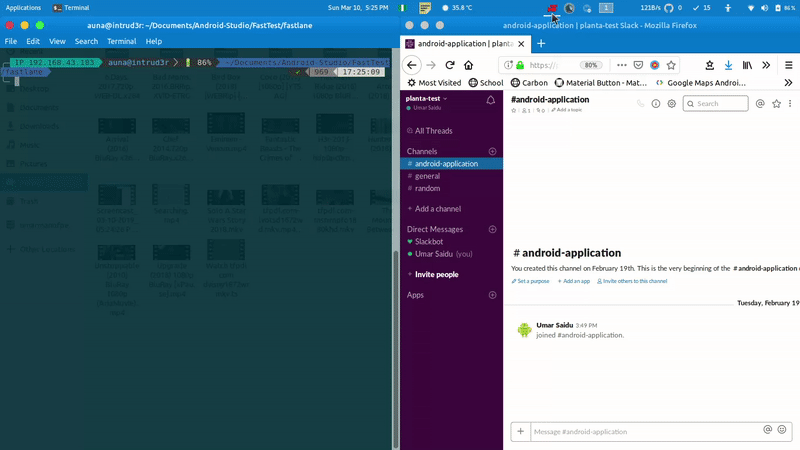Click the Firefox forward arrow

(x=431, y=65)
